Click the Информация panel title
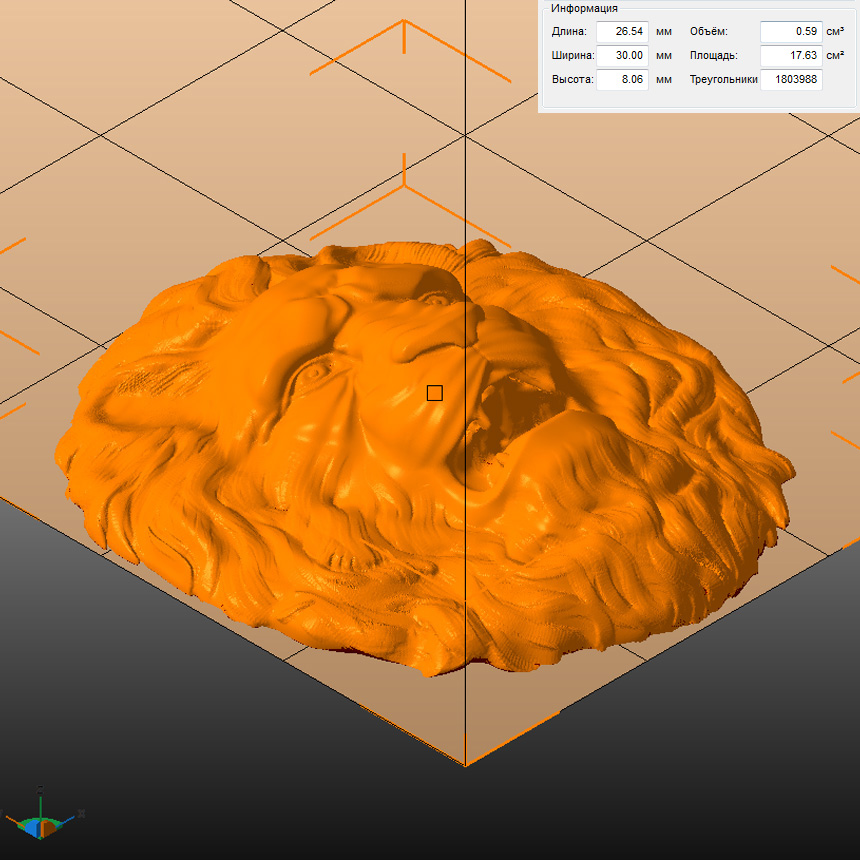The height and width of the screenshot is (860, 860). (x=584, y=8)
